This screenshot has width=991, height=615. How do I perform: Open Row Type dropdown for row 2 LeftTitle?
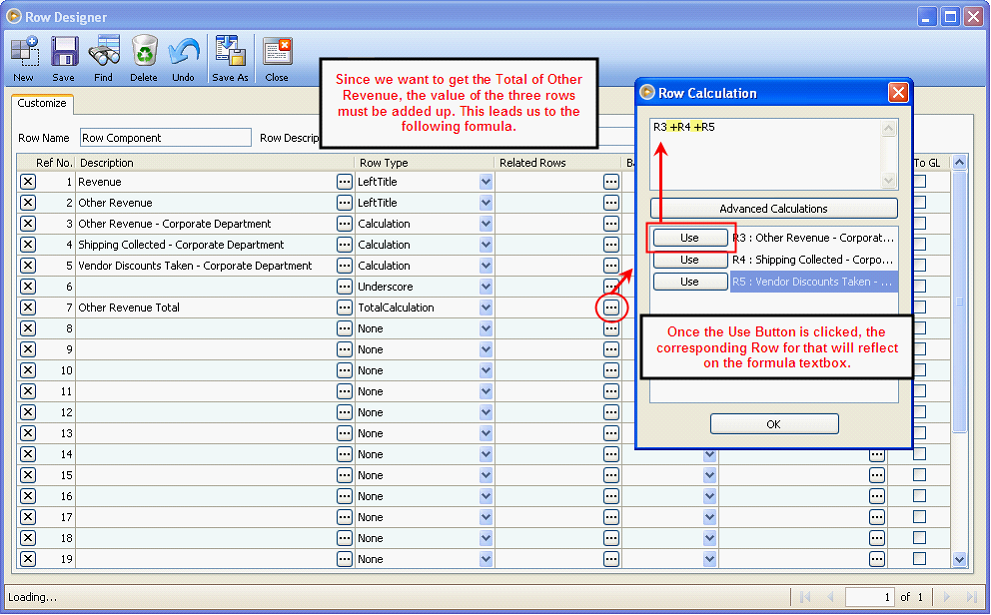tap(486, 203)
